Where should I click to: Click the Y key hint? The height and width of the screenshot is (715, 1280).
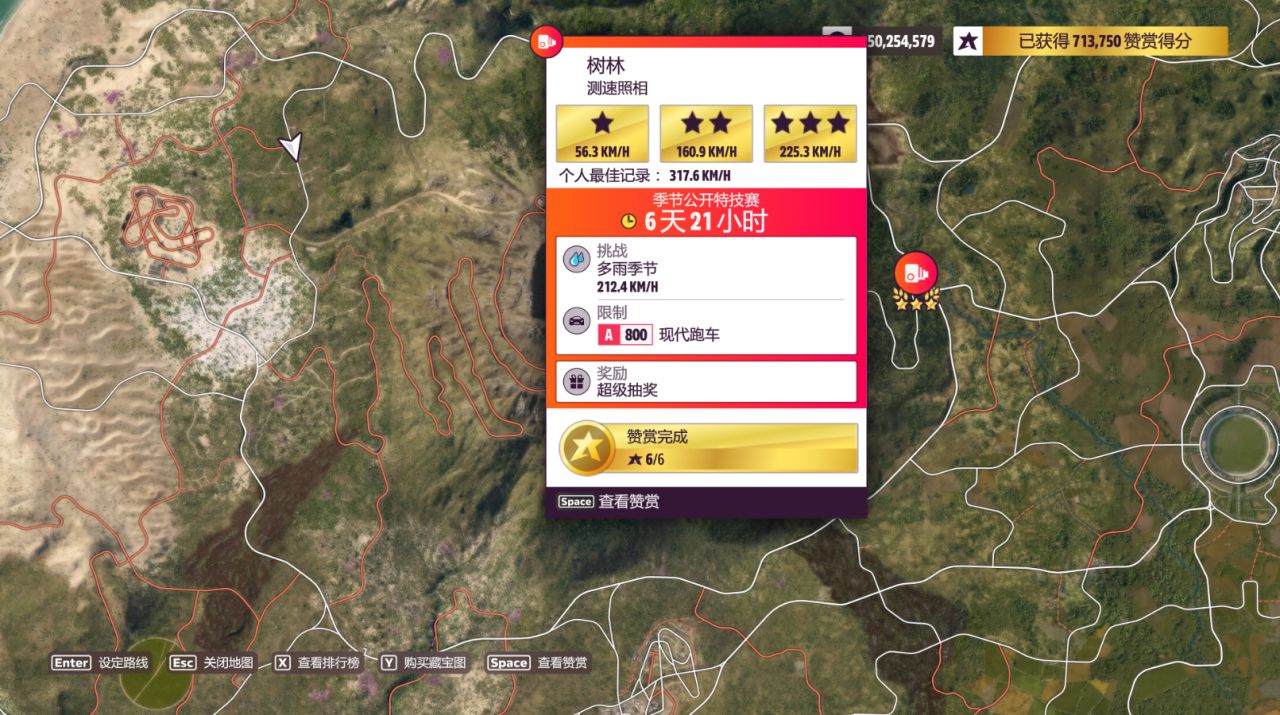pos(389,662)
